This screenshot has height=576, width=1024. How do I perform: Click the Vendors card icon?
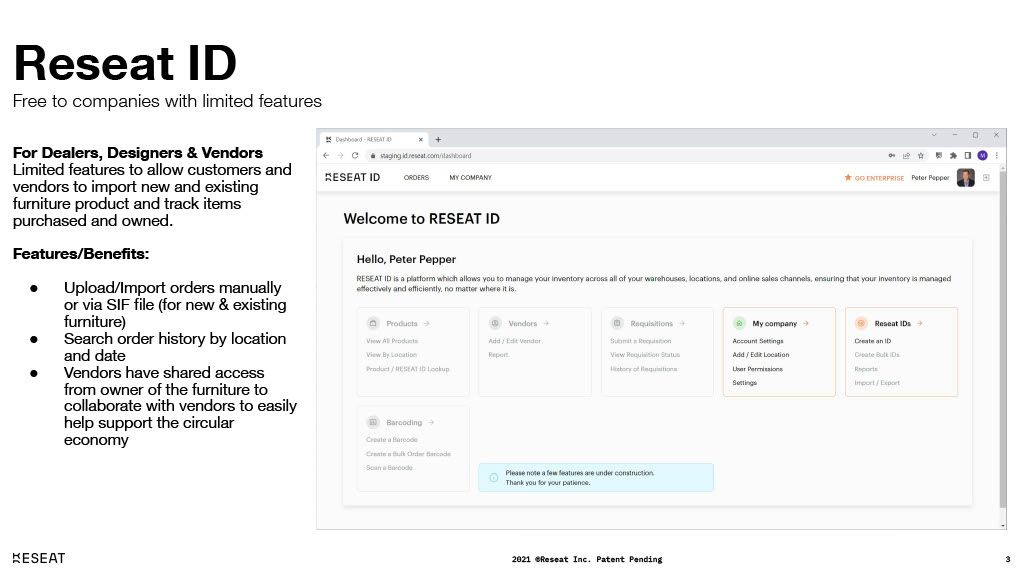coord(495,323)
